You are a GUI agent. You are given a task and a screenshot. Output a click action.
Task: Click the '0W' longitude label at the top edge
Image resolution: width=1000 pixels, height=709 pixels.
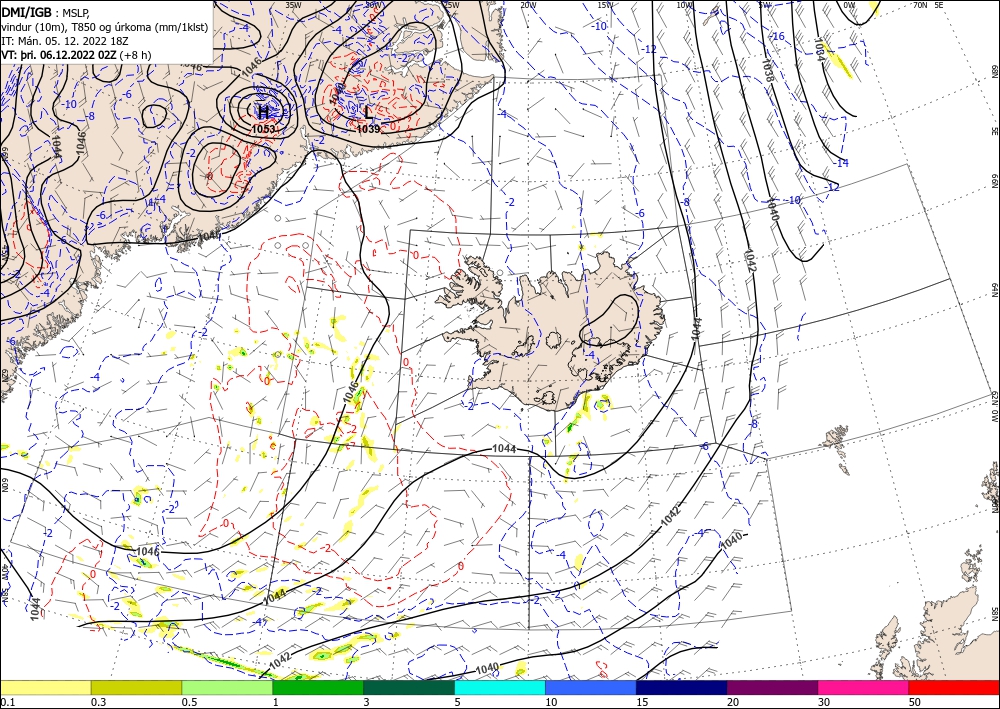(x=849, y=5)
